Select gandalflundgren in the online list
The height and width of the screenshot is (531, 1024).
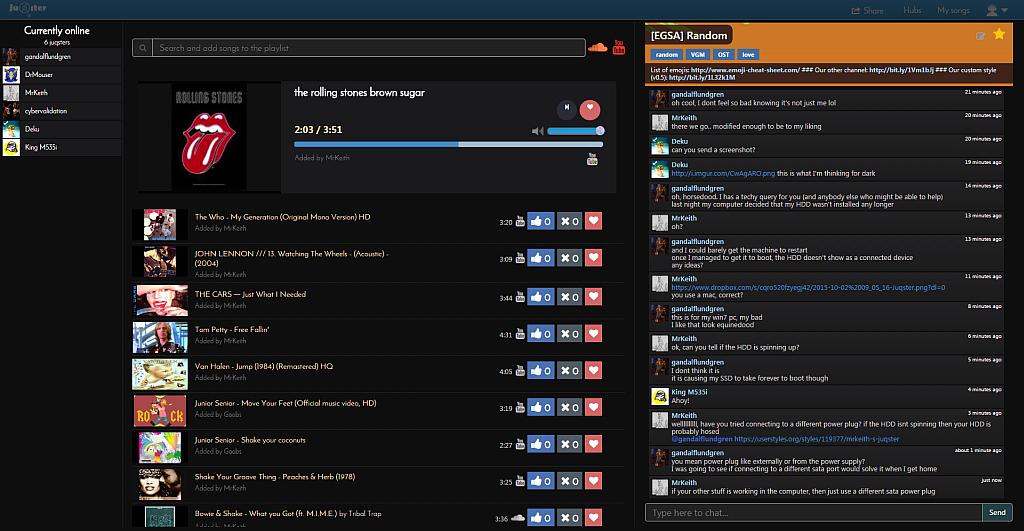pyautogui.click(x=61, y=57)
